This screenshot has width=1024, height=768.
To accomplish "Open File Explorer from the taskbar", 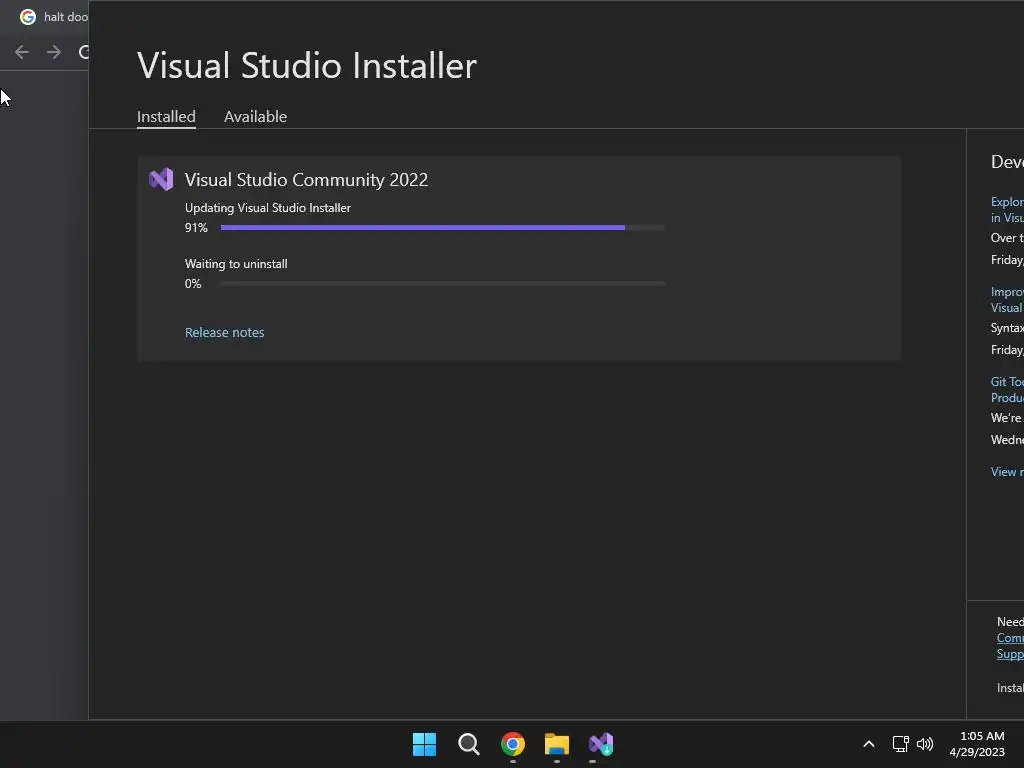I will [557, 744].
